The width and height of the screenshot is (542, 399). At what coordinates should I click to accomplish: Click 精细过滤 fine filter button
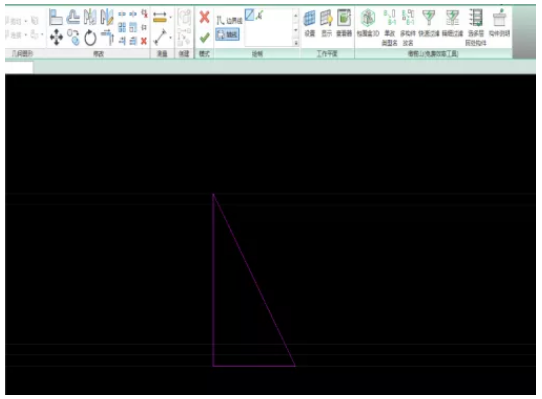(452, 23)
